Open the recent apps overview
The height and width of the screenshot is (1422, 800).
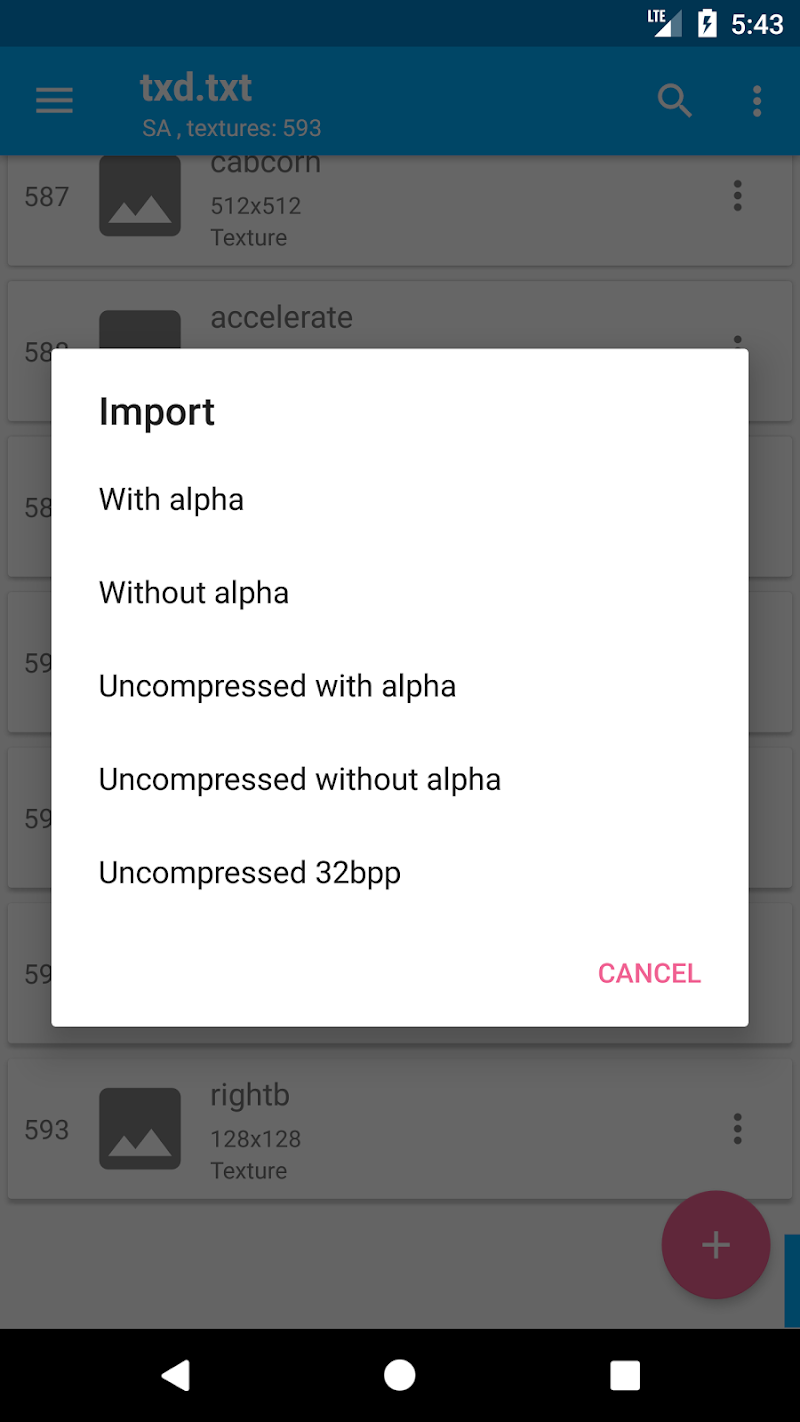point(625,1376)
